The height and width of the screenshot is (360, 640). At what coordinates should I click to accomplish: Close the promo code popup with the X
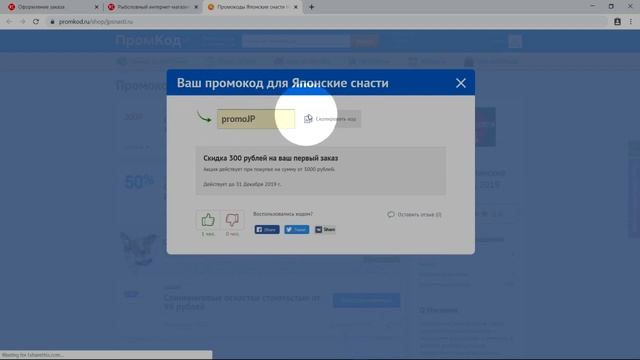[460, 83]
